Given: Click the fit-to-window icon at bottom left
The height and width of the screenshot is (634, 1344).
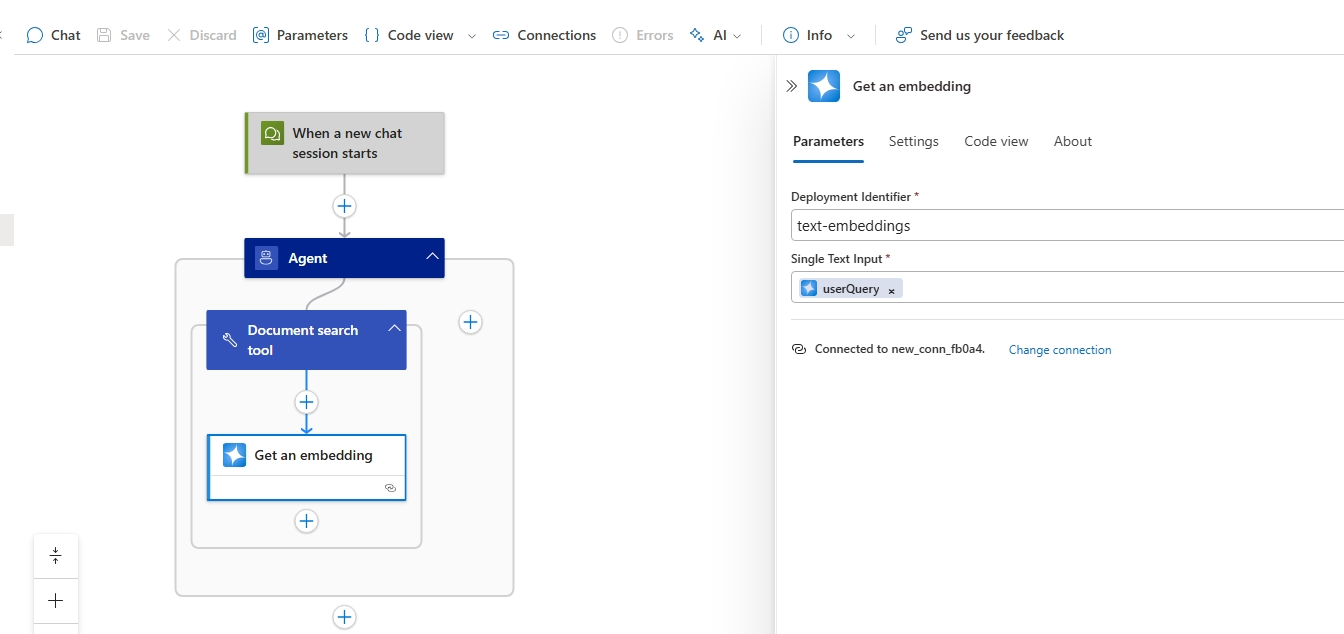Looking at the screenshot, I should point(55,556).
